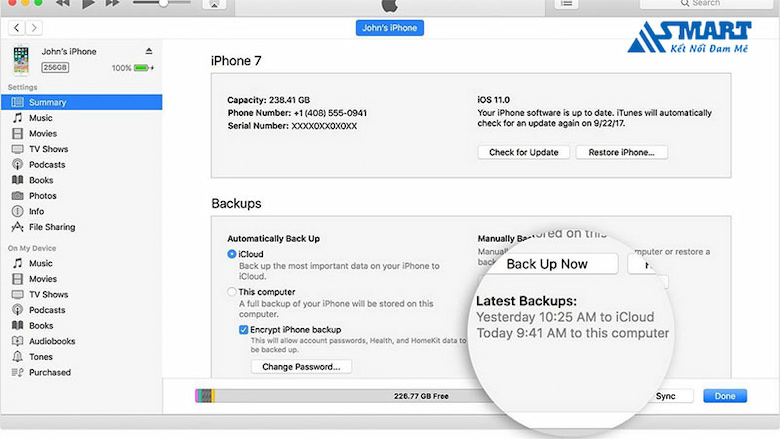Open File Sharing in the sidebar
The image size is (780, 439).
point(51,227)
